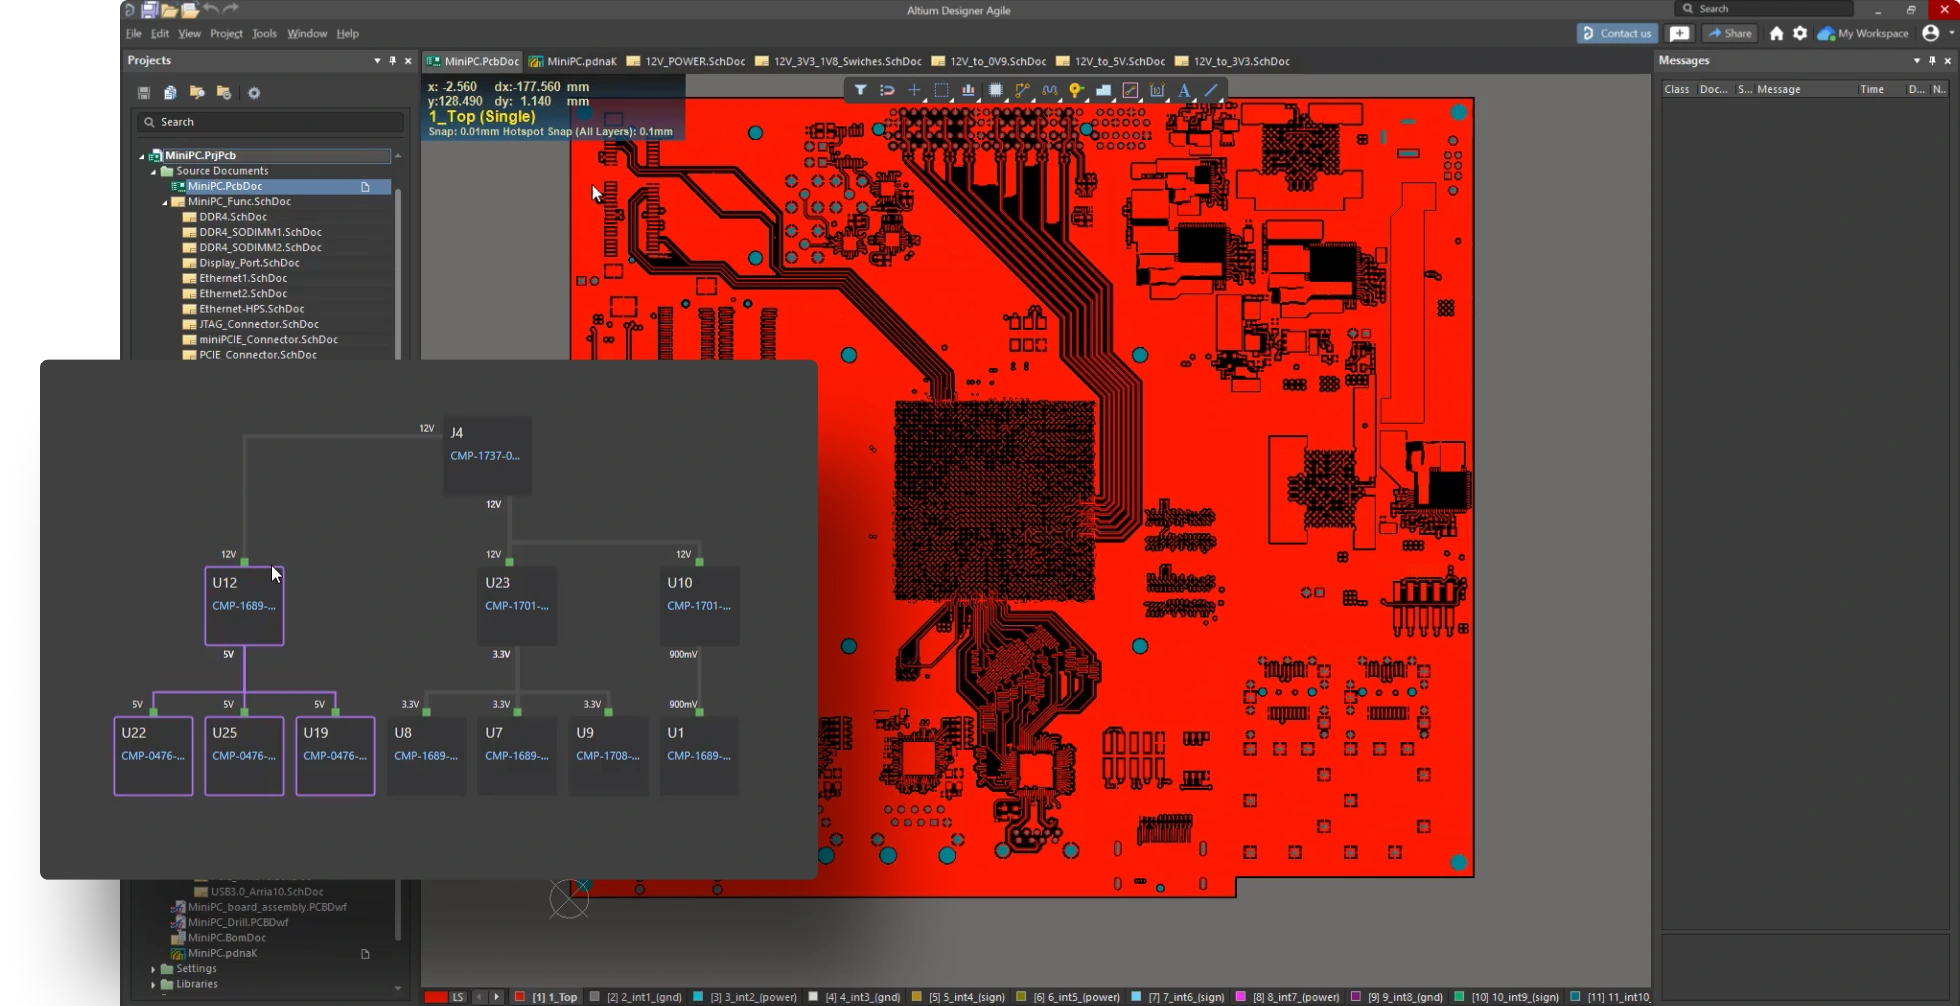
Task: Collapse the MiniPC_Func.SchDoc tree node
Action: pyautogui.click(x=165, y=202)
